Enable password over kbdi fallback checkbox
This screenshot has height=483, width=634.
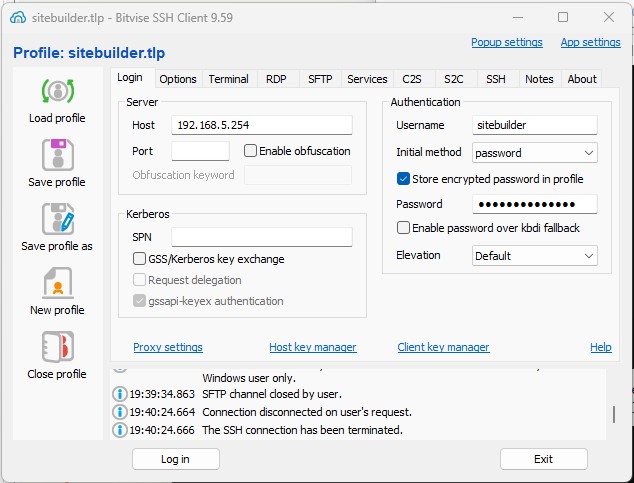click(x=403, y=228)
